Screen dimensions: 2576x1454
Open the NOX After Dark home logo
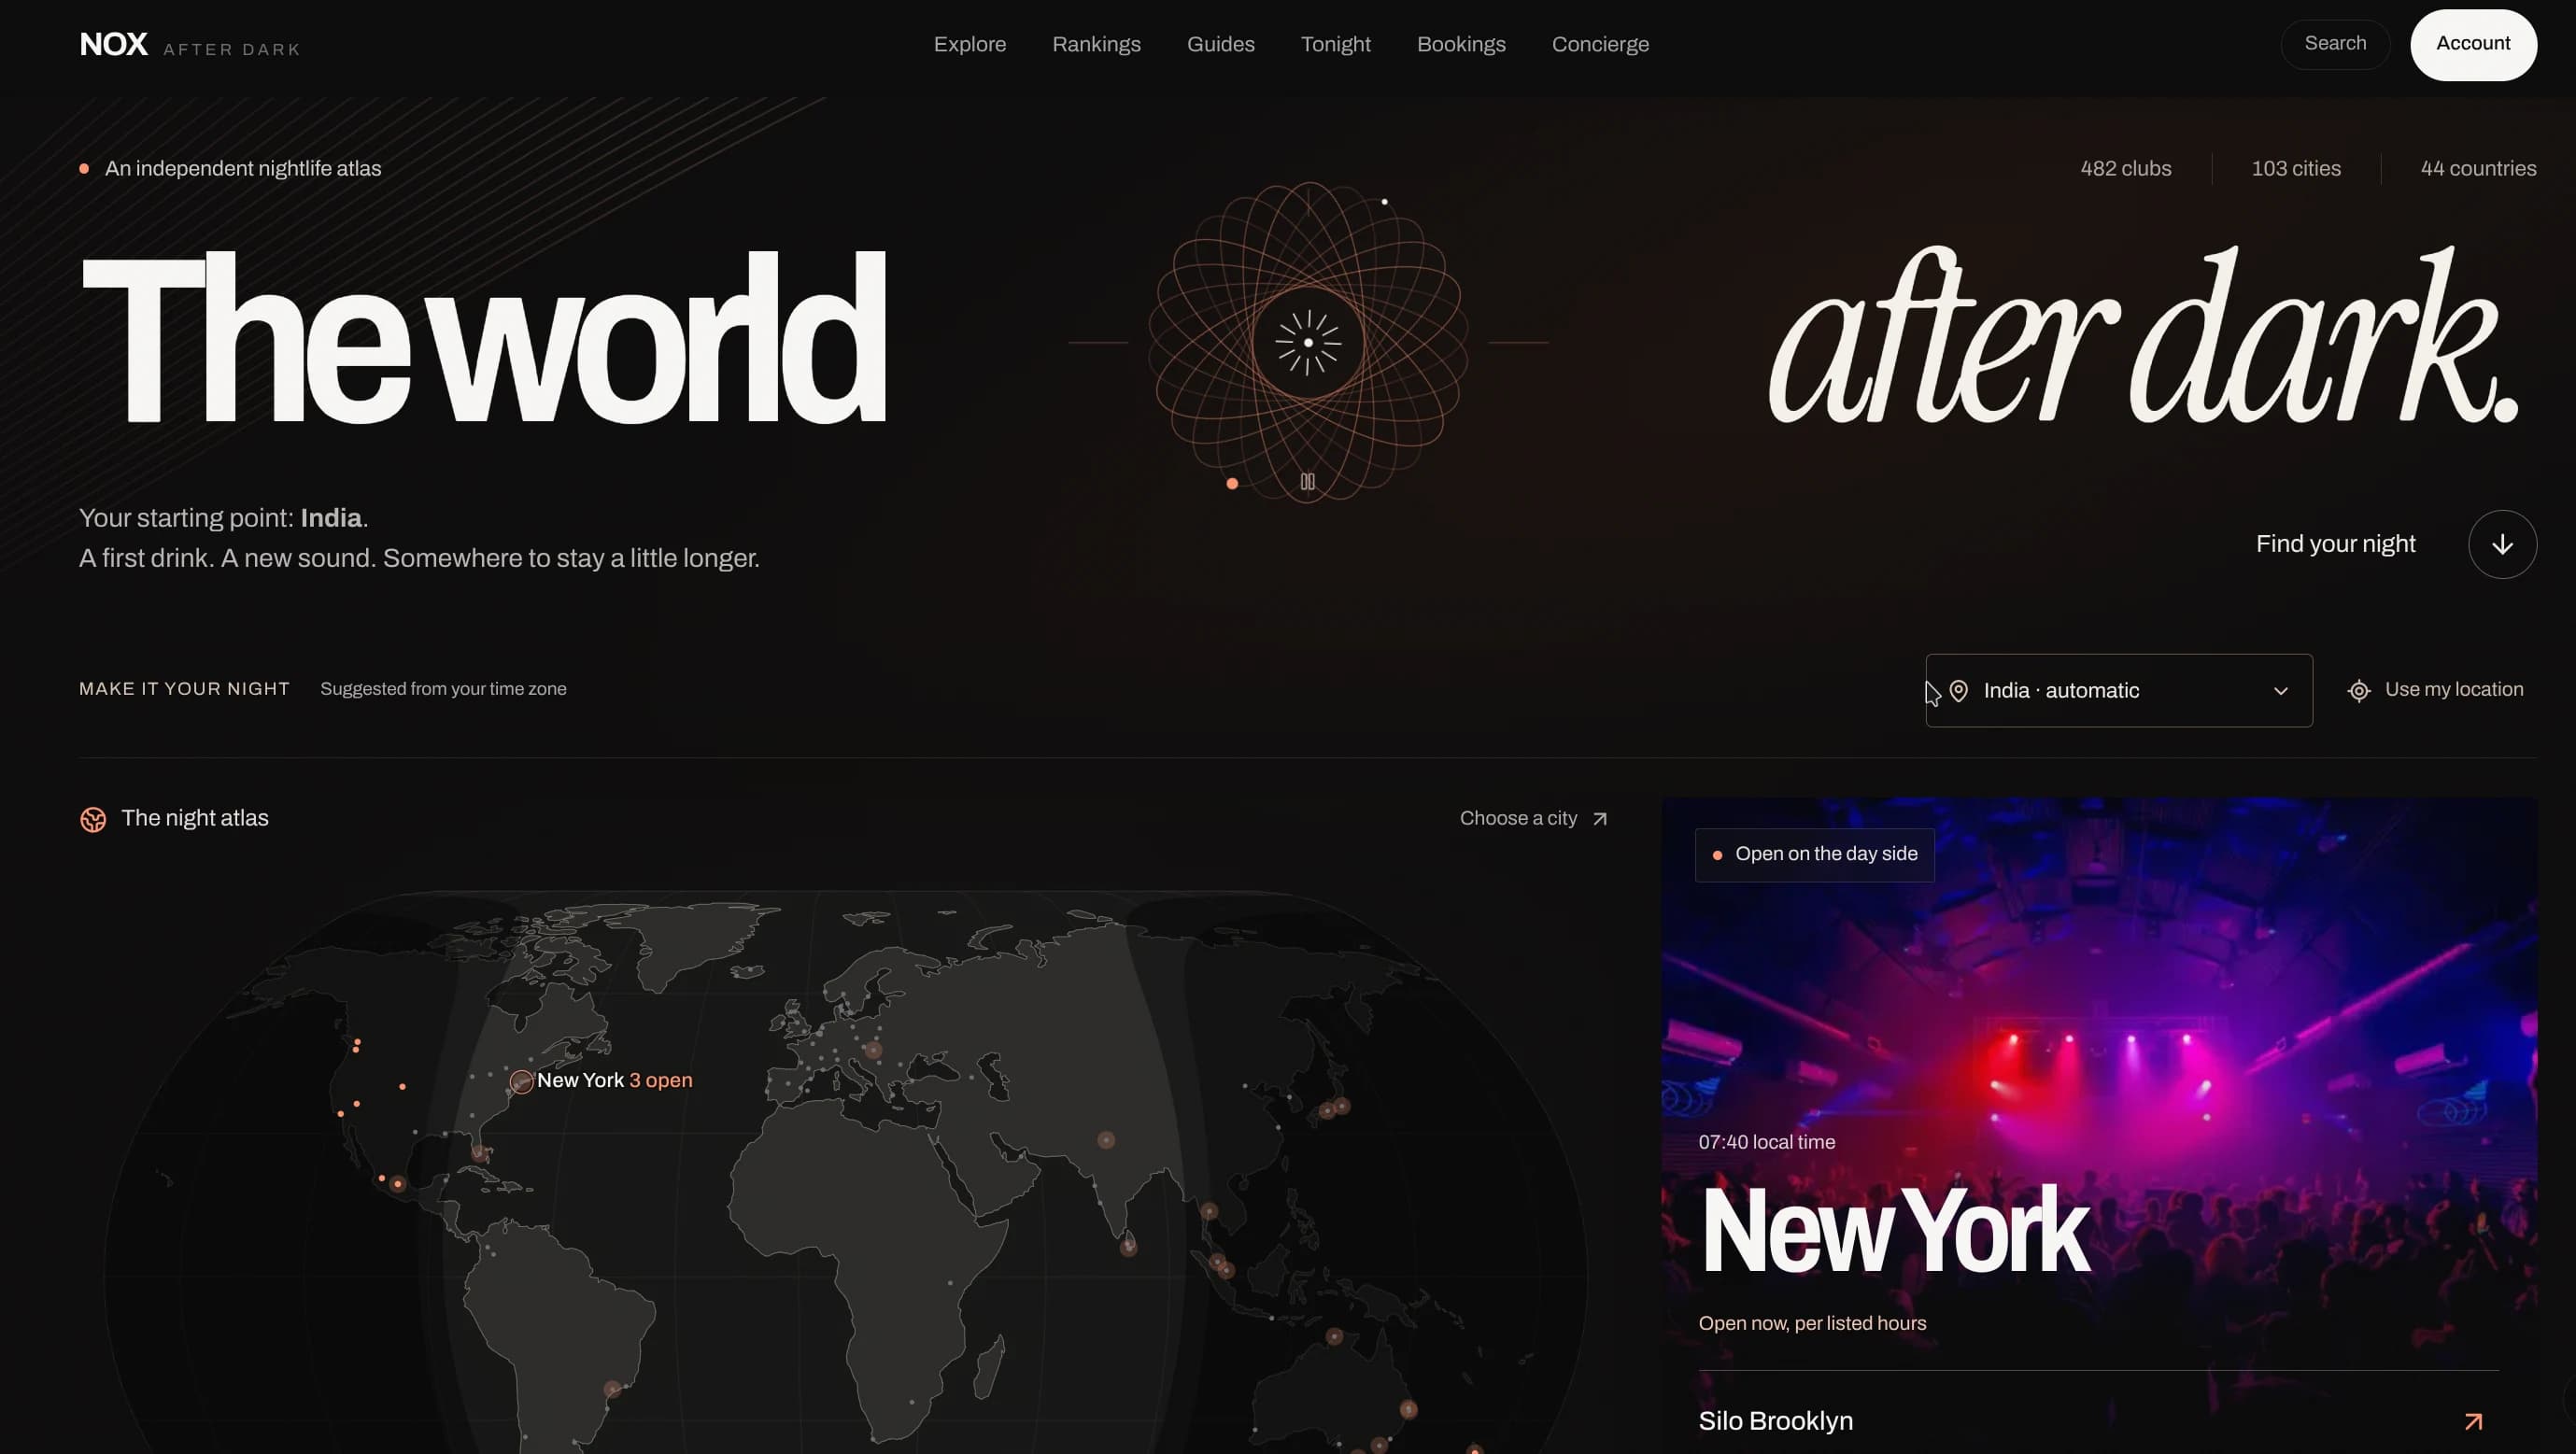click(190, 45)
